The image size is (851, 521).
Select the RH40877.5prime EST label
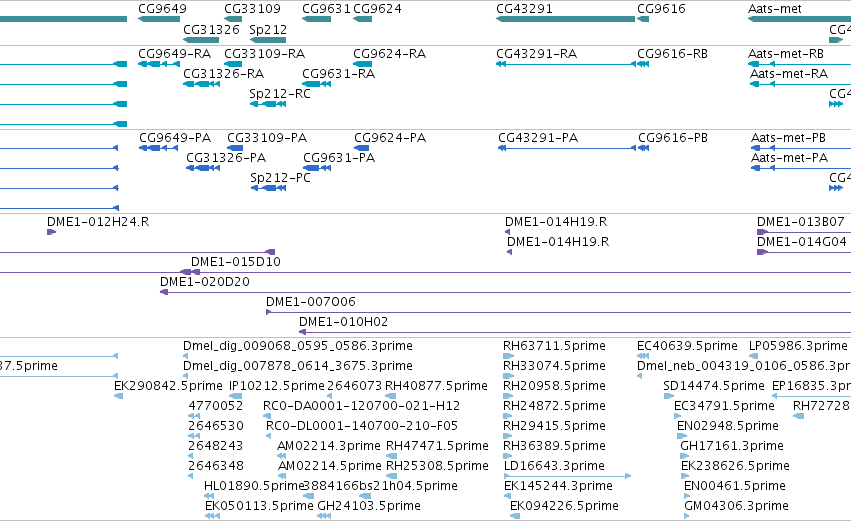(436, 386)
